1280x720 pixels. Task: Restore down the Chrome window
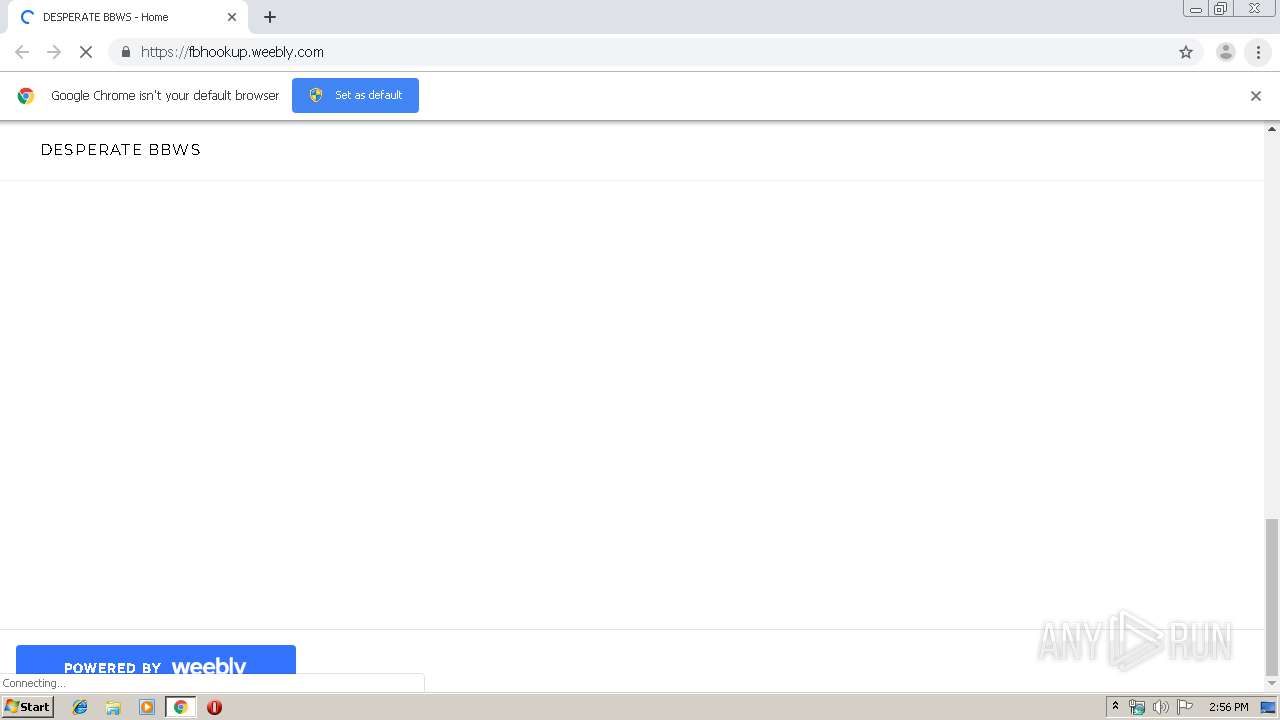[x=1221, y=9]
